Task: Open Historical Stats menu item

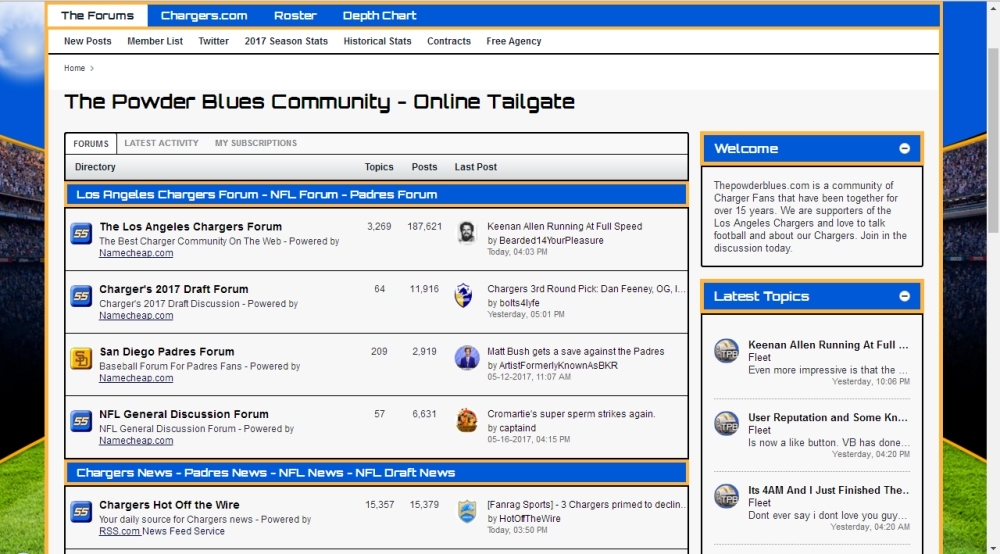Action: [378, 41]
